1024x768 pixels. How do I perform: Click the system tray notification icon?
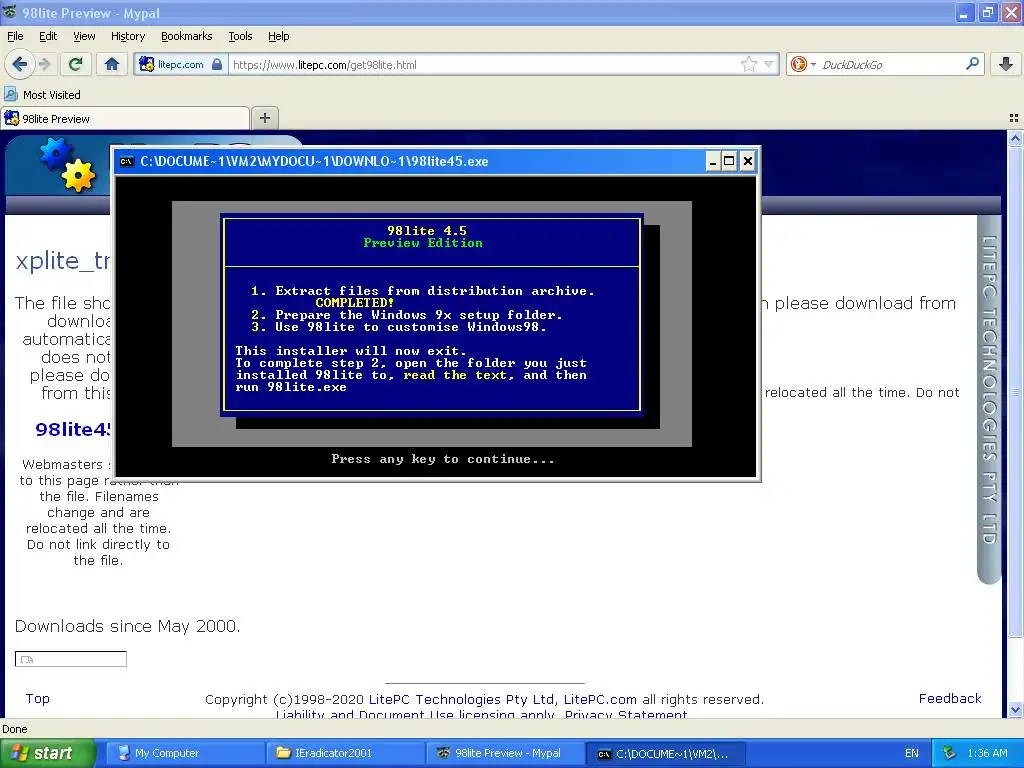click(950, 753)
